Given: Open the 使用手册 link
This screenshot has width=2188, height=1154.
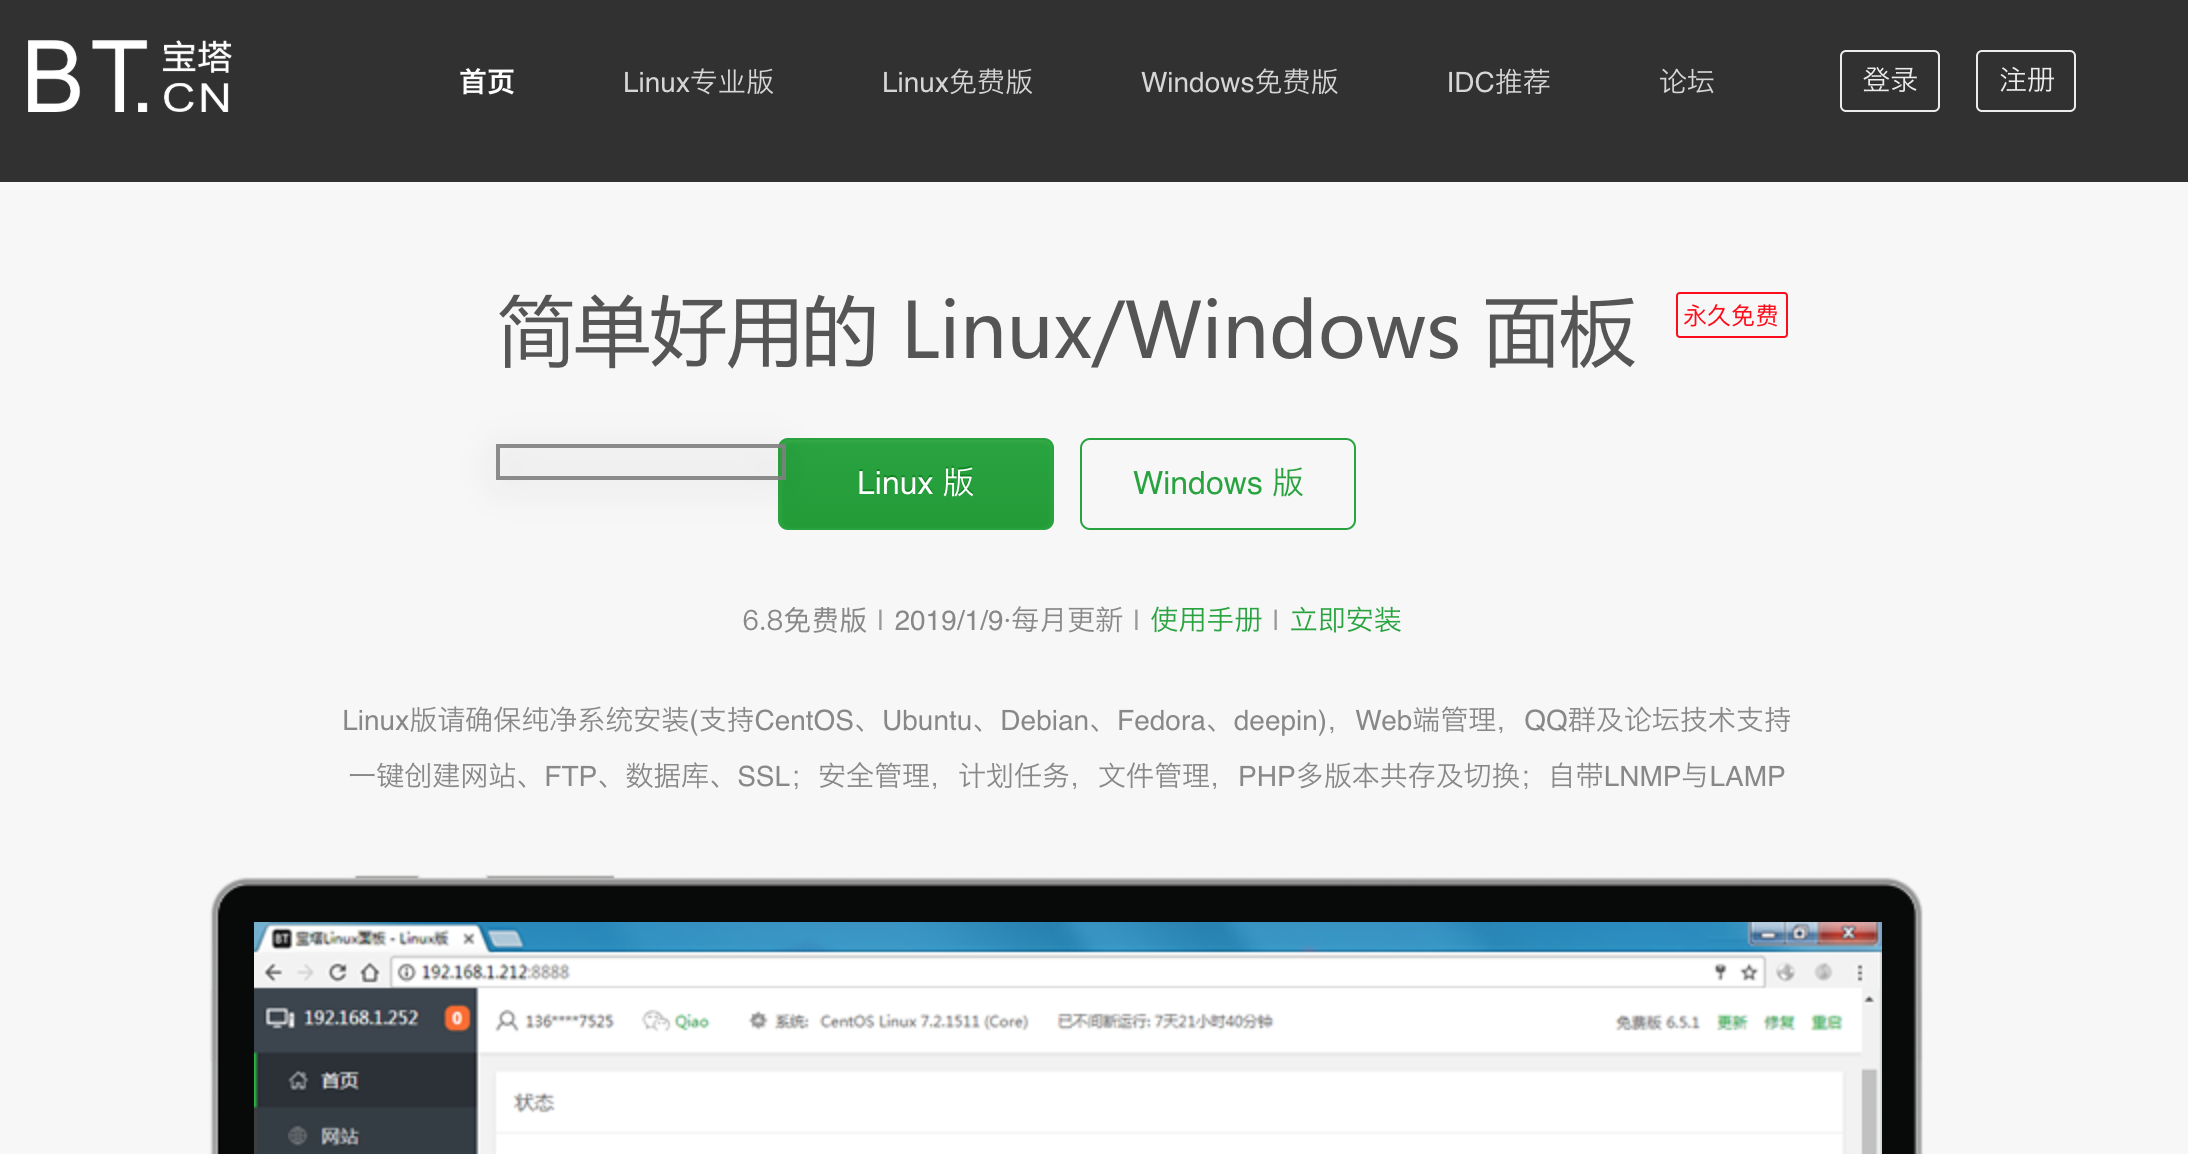Looking at the screenshot, I should pos(1206,620).
